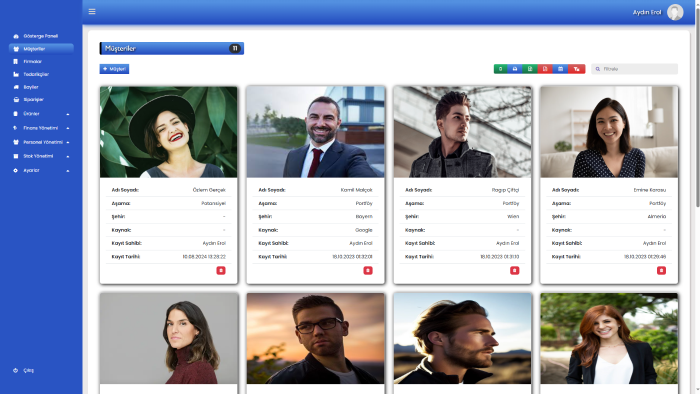This screenshot has height=394, width=700.
Task: Open photo of man wearing glasses
Action: 316,338
